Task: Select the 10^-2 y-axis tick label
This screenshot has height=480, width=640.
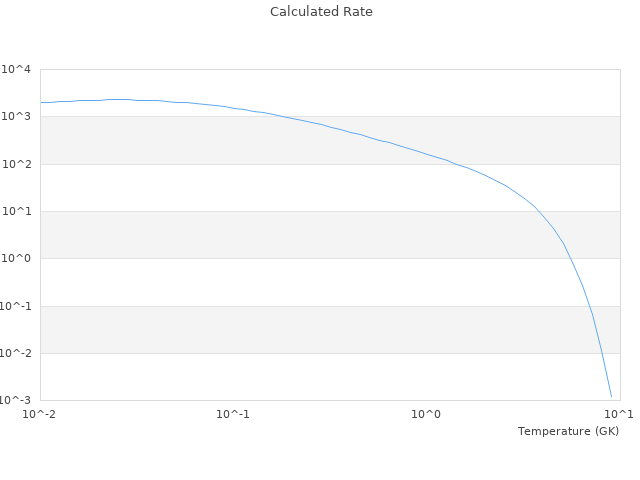Action: click(x=17, y=353)
